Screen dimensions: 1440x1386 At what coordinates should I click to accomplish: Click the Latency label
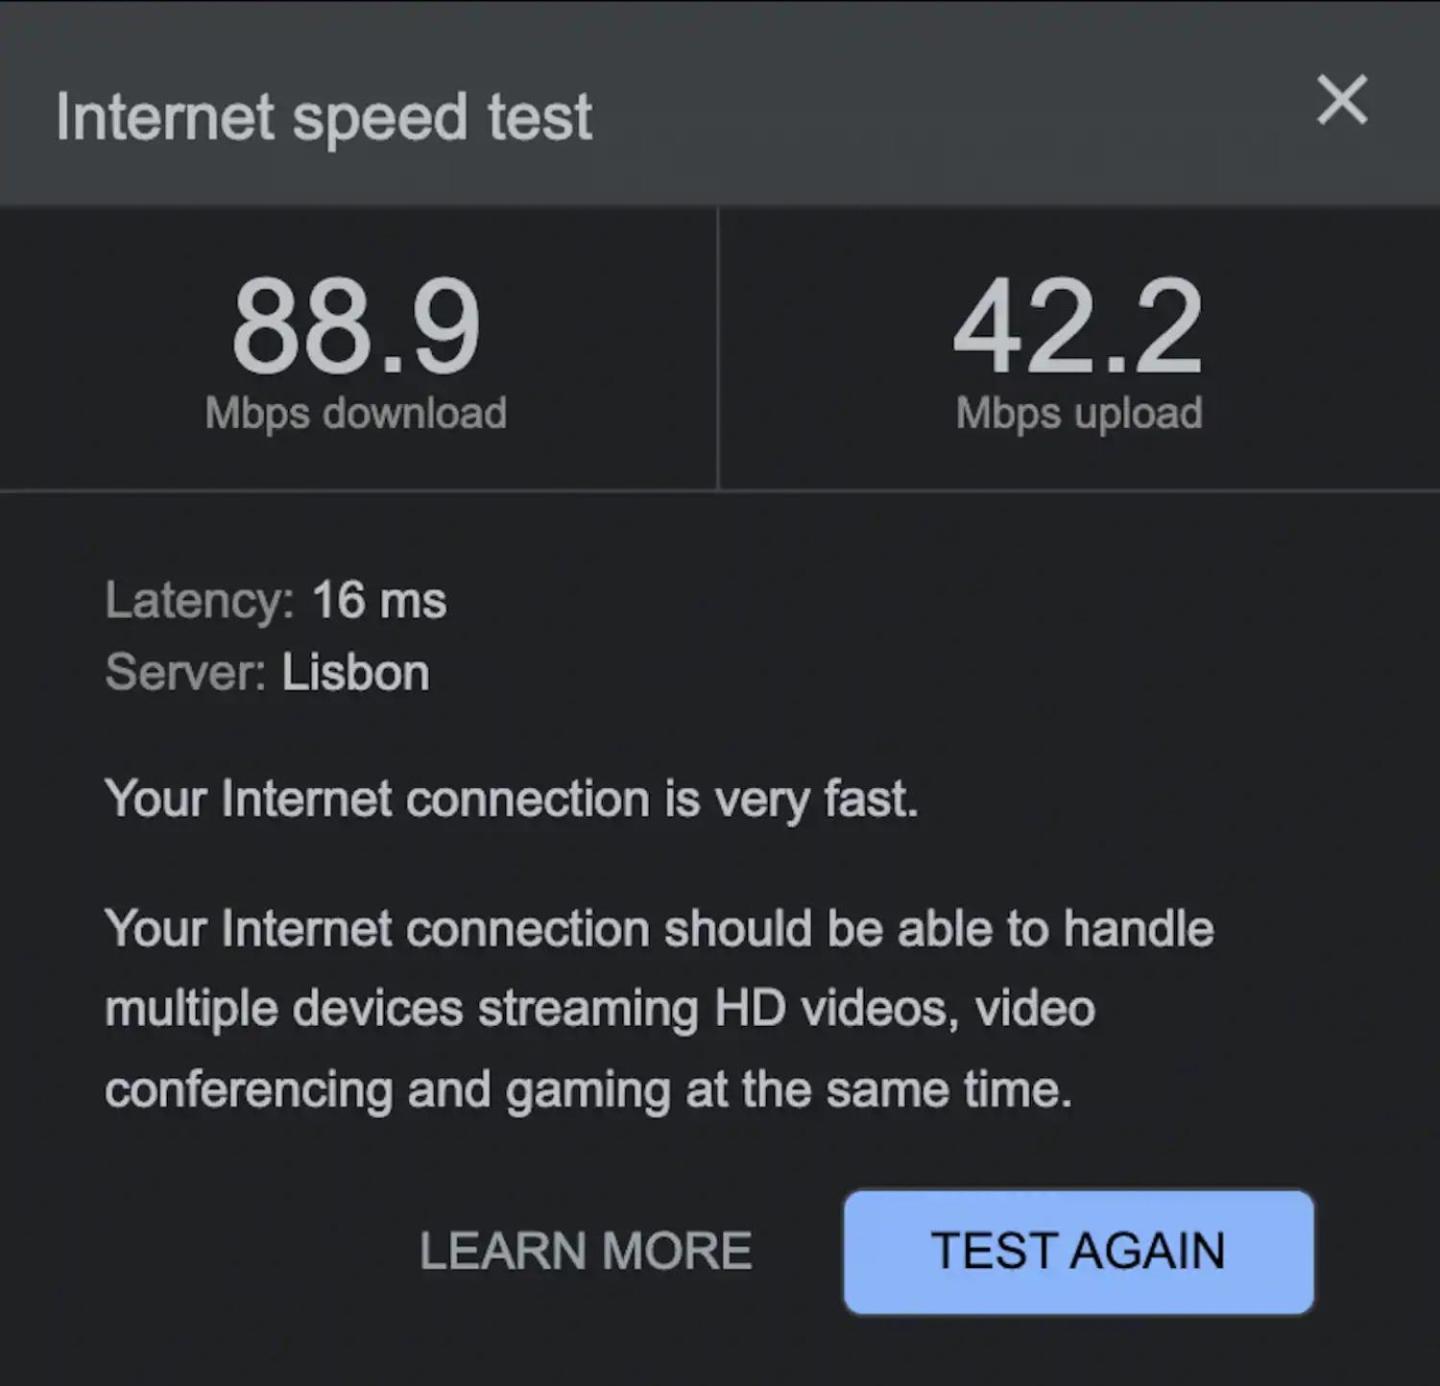point(200,600)
